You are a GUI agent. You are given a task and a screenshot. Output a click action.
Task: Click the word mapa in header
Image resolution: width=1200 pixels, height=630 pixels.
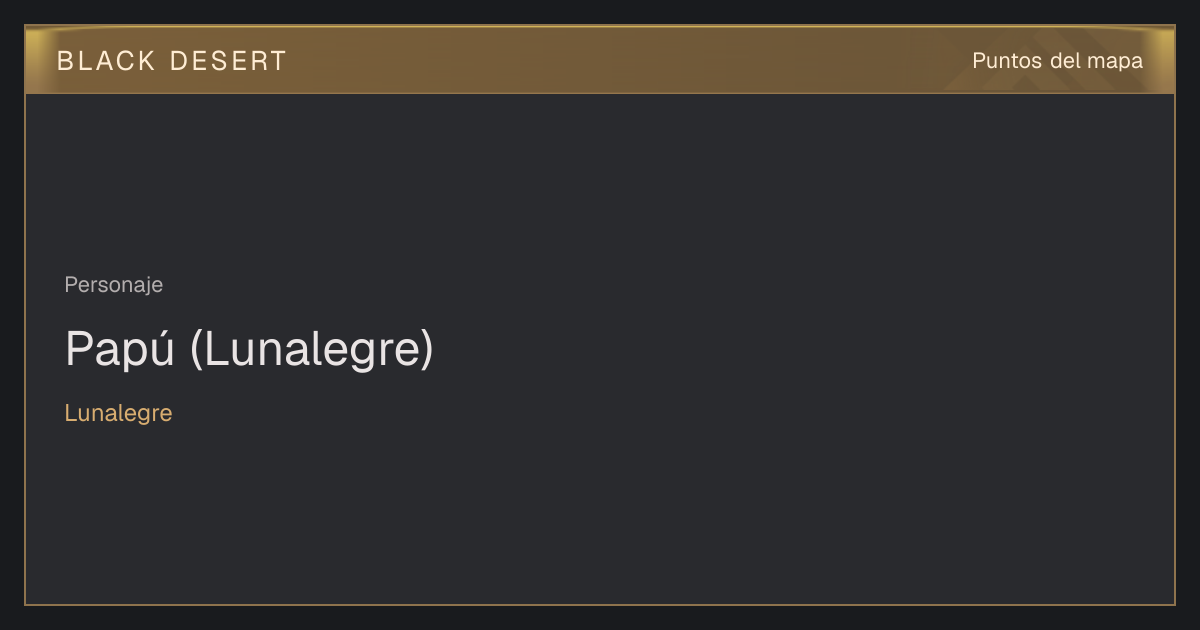pos(1115,61)
